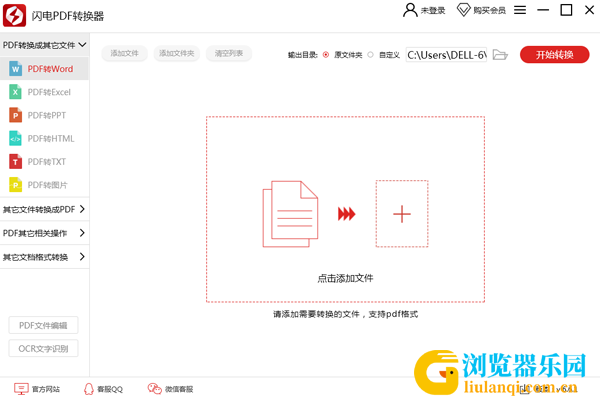The height and width of the screenshot is (397, 600).
Task: Click the 添加文件夹 button
Action: [x=177, y=53]
